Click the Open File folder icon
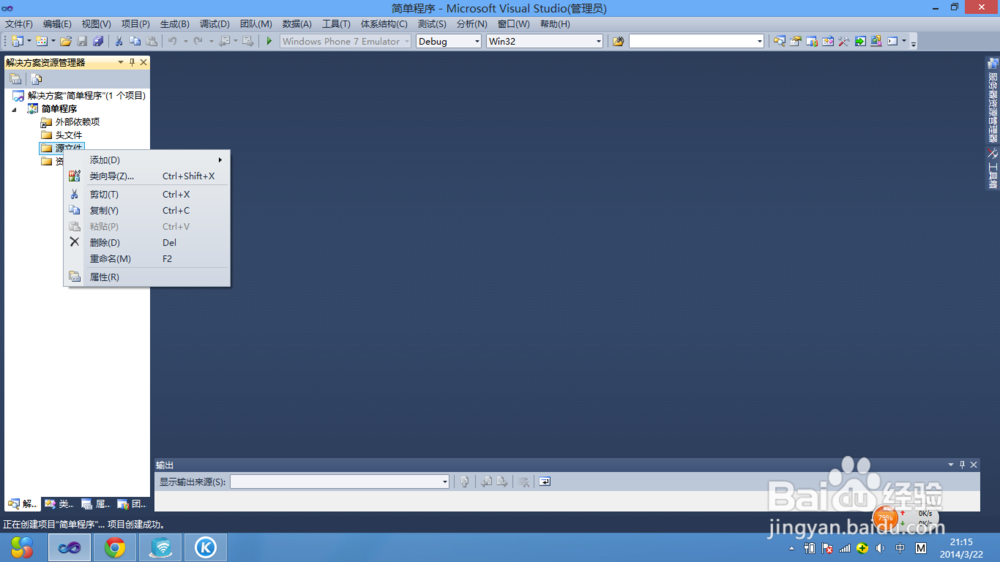The width and height of the screenshot is (1000, 562). tap(66, 41)
